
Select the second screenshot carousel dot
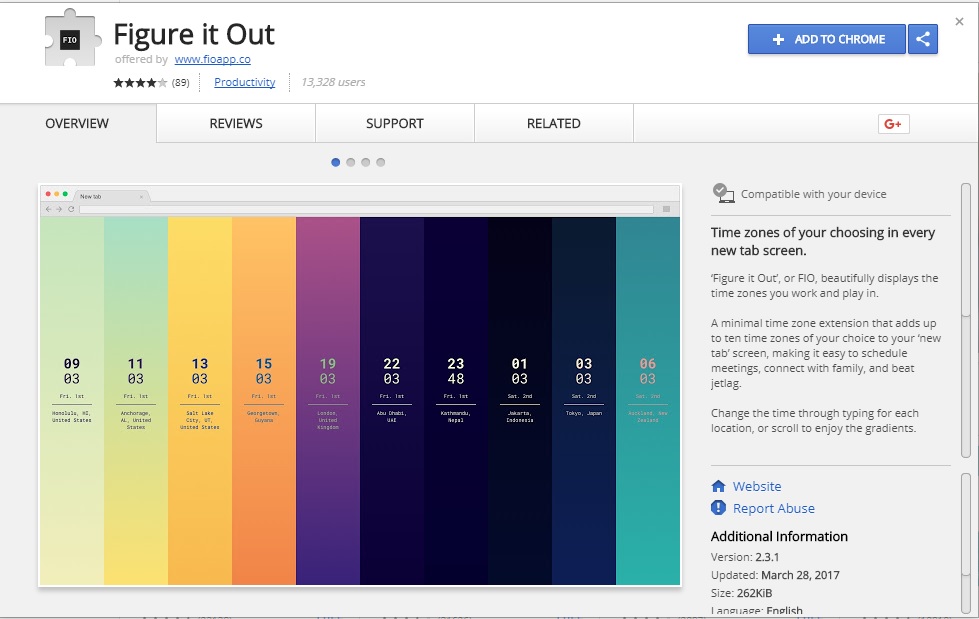tap(350, 162)
